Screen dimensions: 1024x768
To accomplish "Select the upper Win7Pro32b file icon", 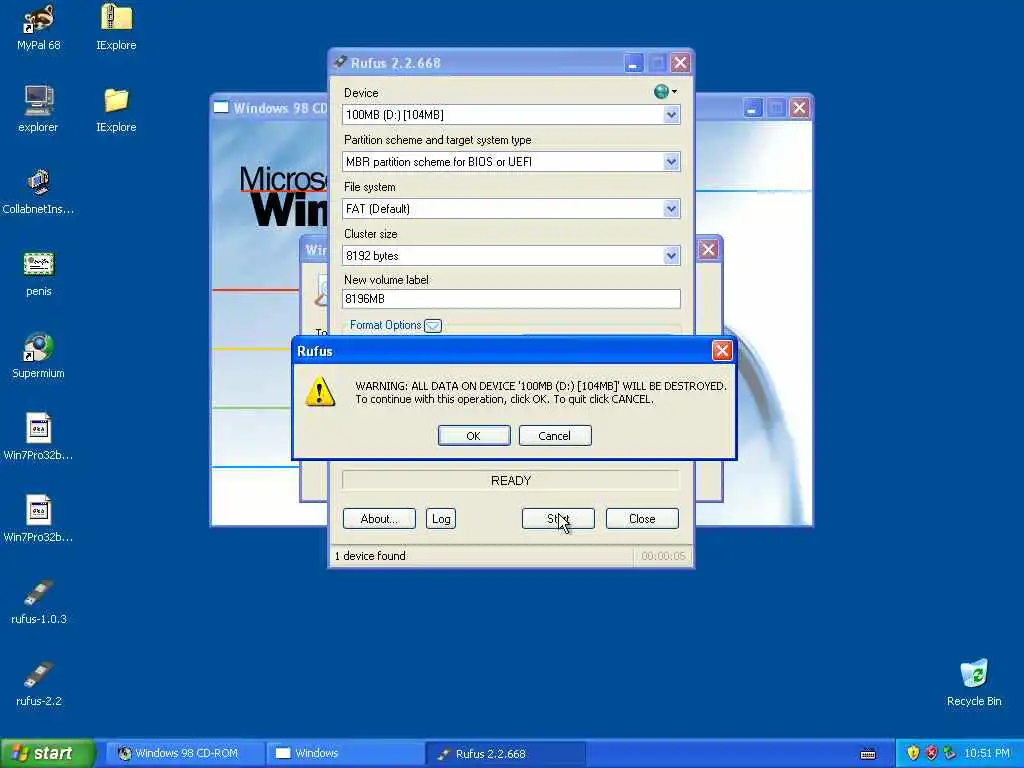I will 39,428.
